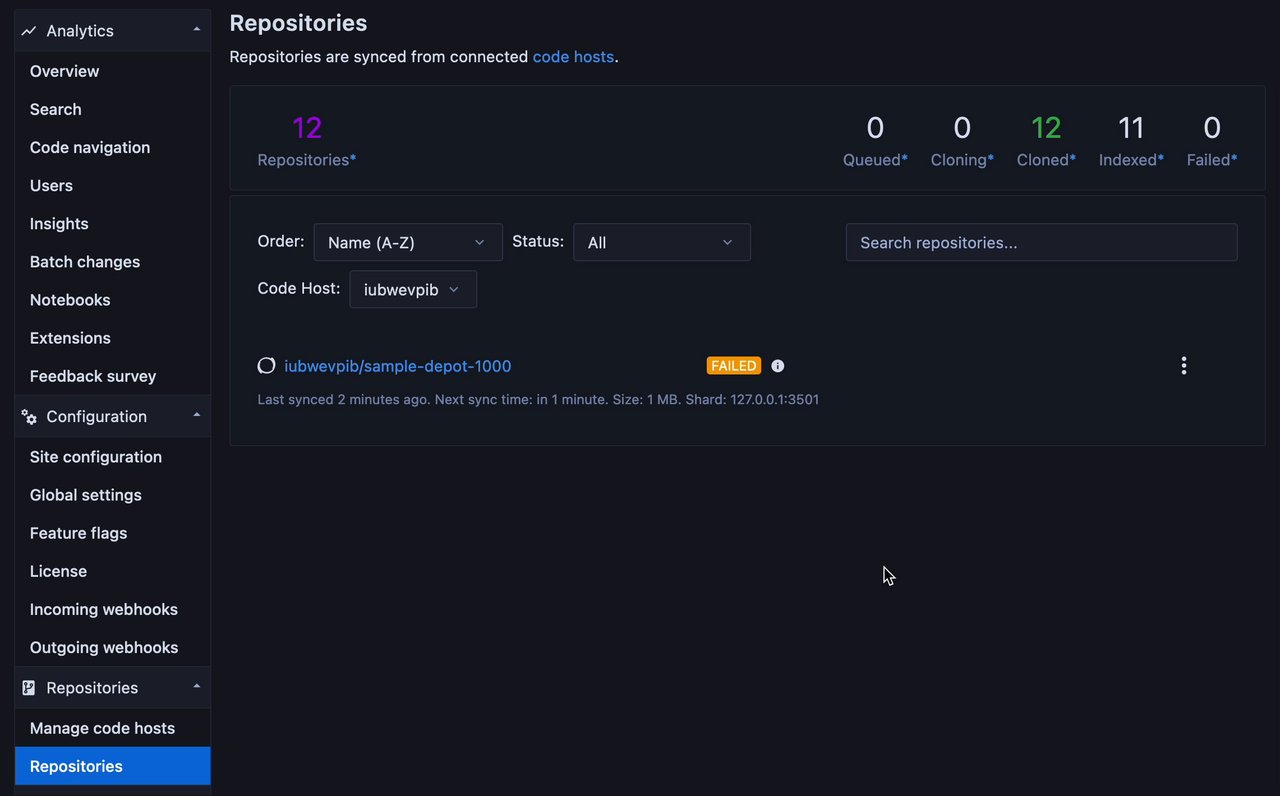Viewport: 1280px width, 796px height.
Task: Click the orange FAILED badge
Action: pos(733,366)
